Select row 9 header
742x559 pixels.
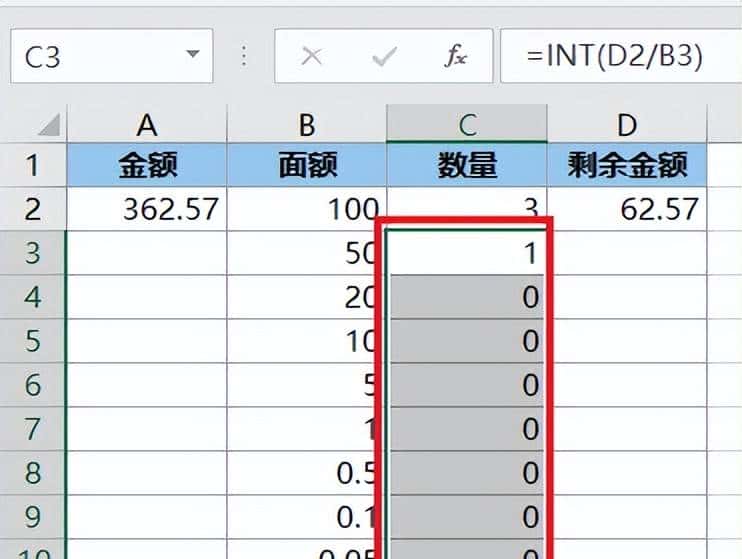point(33,517)
